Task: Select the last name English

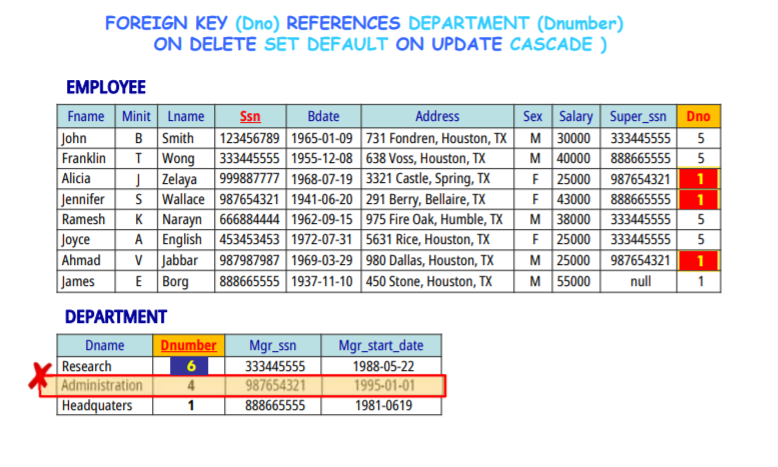Action: click(182, 240)
